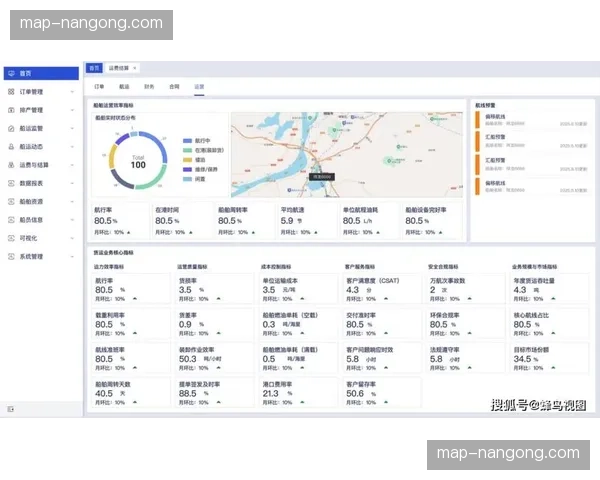Expand 系统管理 menu chevron
This screenshot has width=600, height=480.
tap(72, 256)
